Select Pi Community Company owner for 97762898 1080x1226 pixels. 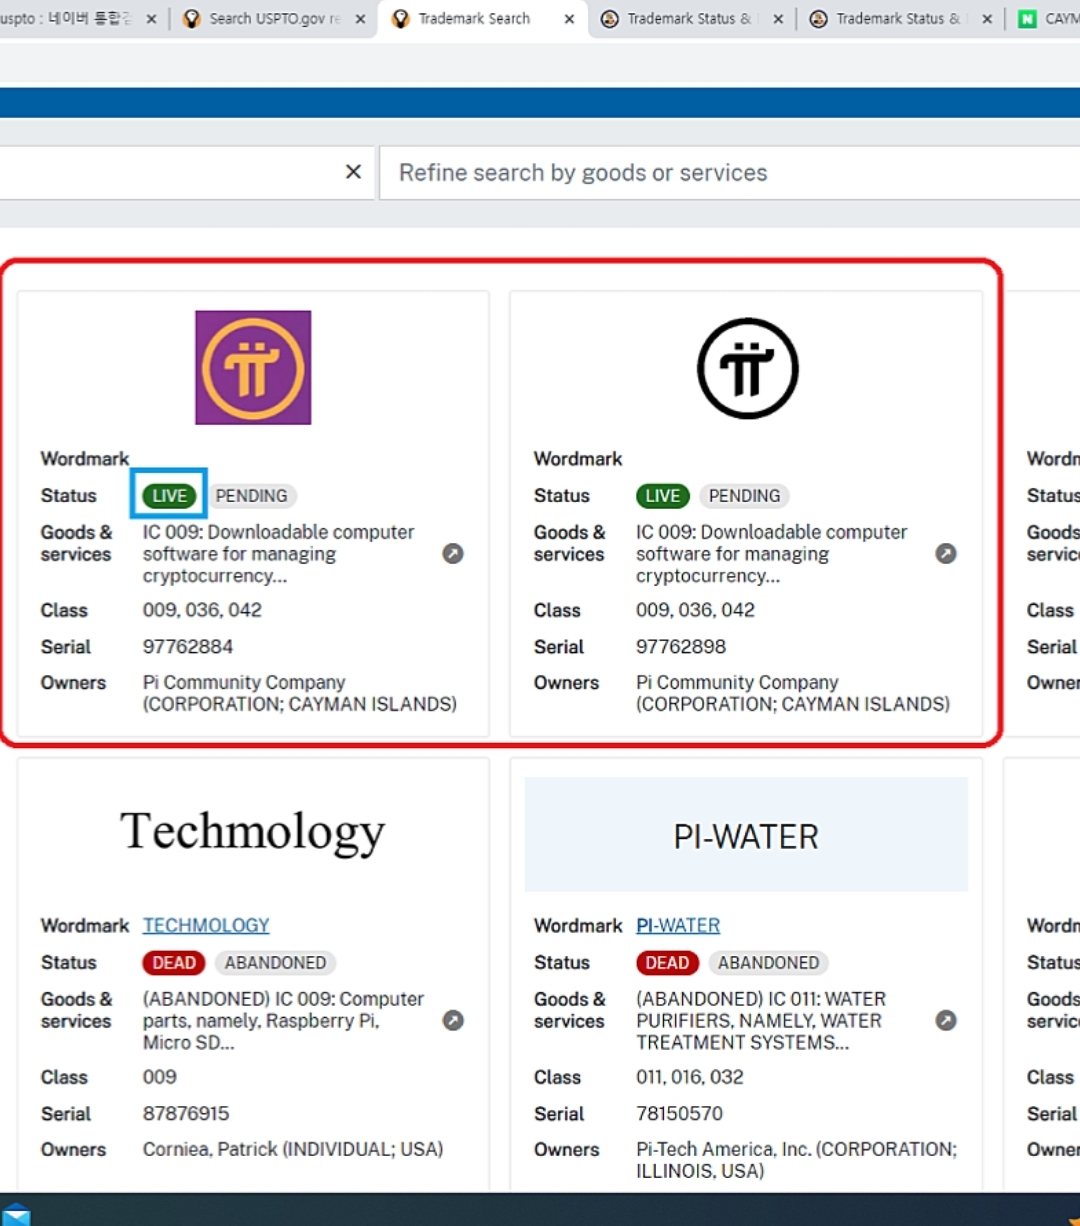pos(793,694)
